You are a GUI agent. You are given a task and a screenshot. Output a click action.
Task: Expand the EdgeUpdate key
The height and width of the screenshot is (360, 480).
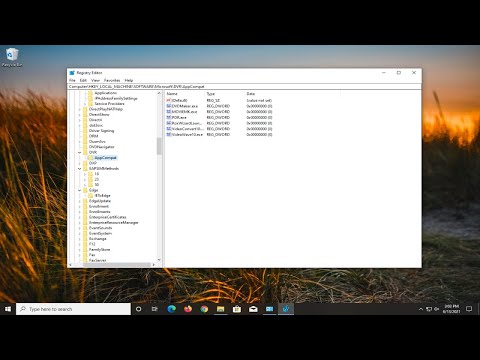click(80, 201)
